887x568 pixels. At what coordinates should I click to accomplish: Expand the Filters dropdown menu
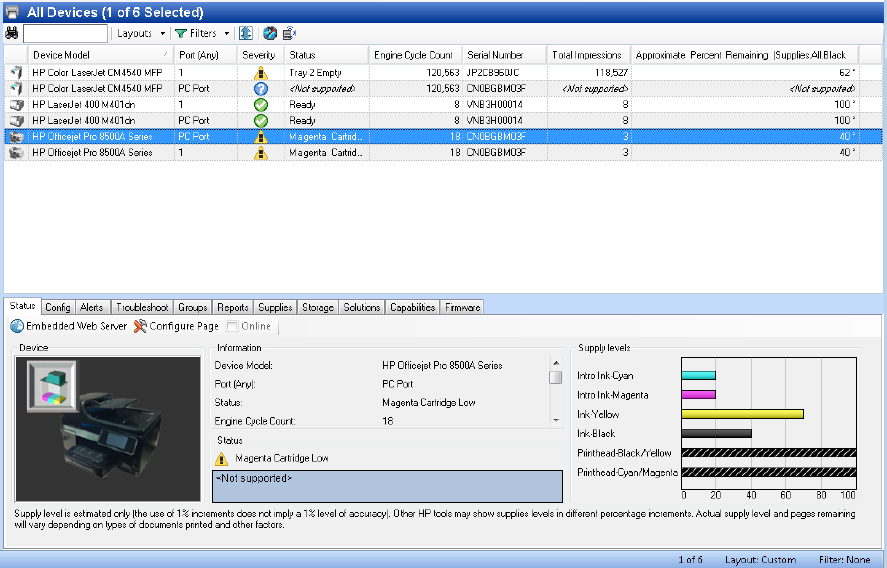click(202, 33)
